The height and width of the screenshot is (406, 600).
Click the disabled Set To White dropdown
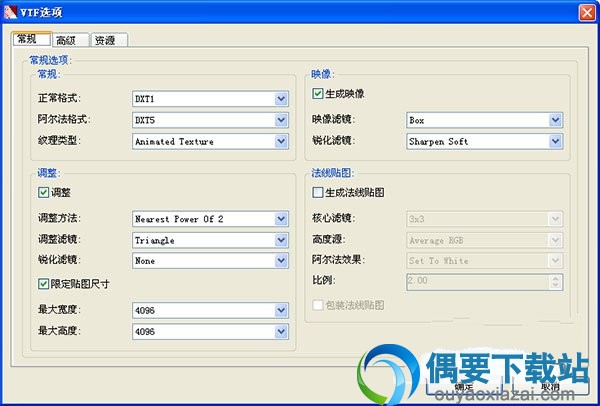coord(484,261)
